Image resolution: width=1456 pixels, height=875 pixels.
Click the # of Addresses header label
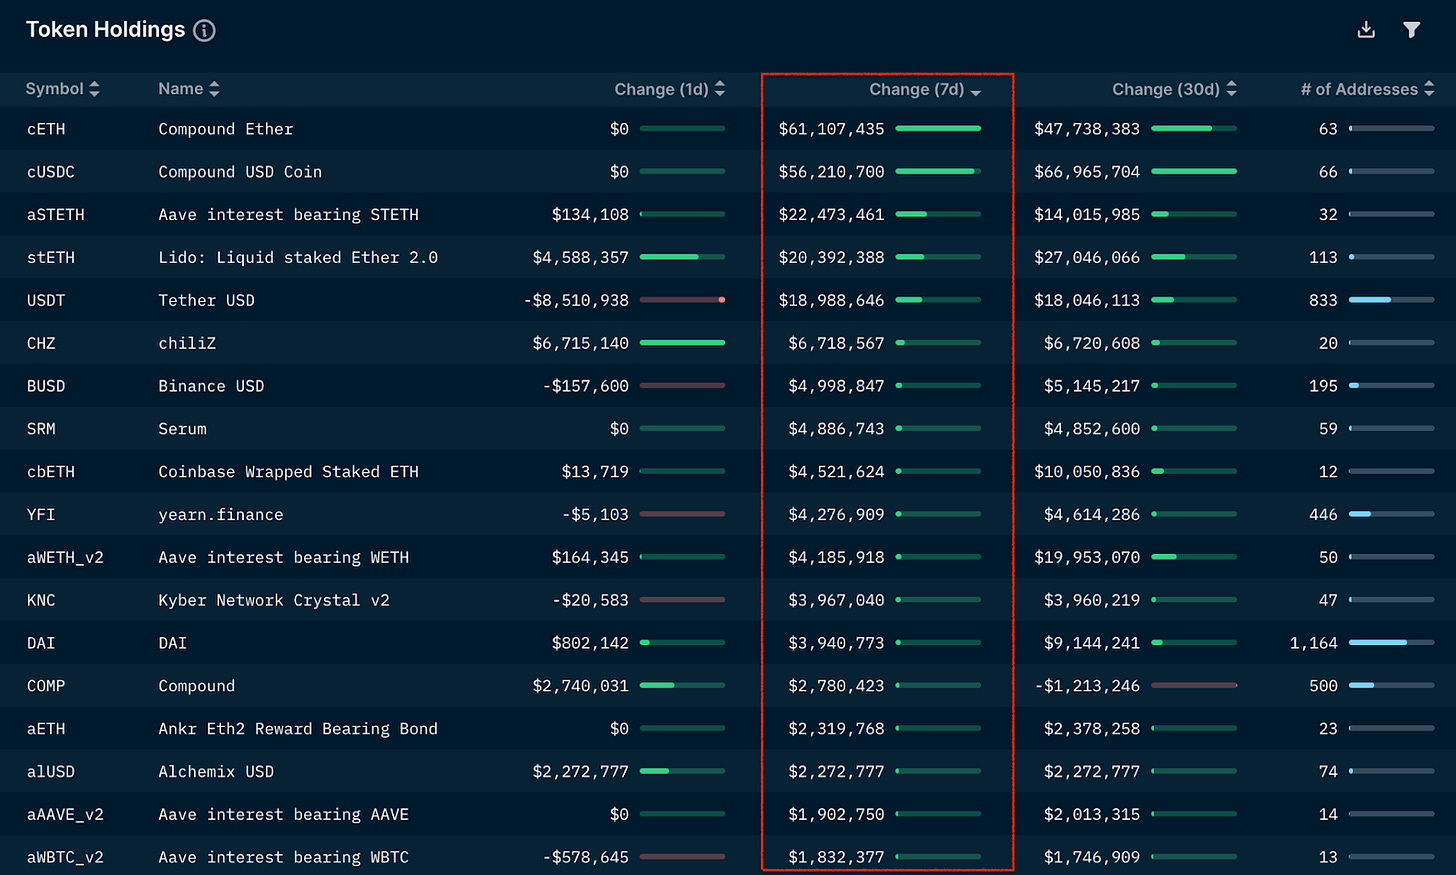pyautogui.click(x=1359, y=89)
